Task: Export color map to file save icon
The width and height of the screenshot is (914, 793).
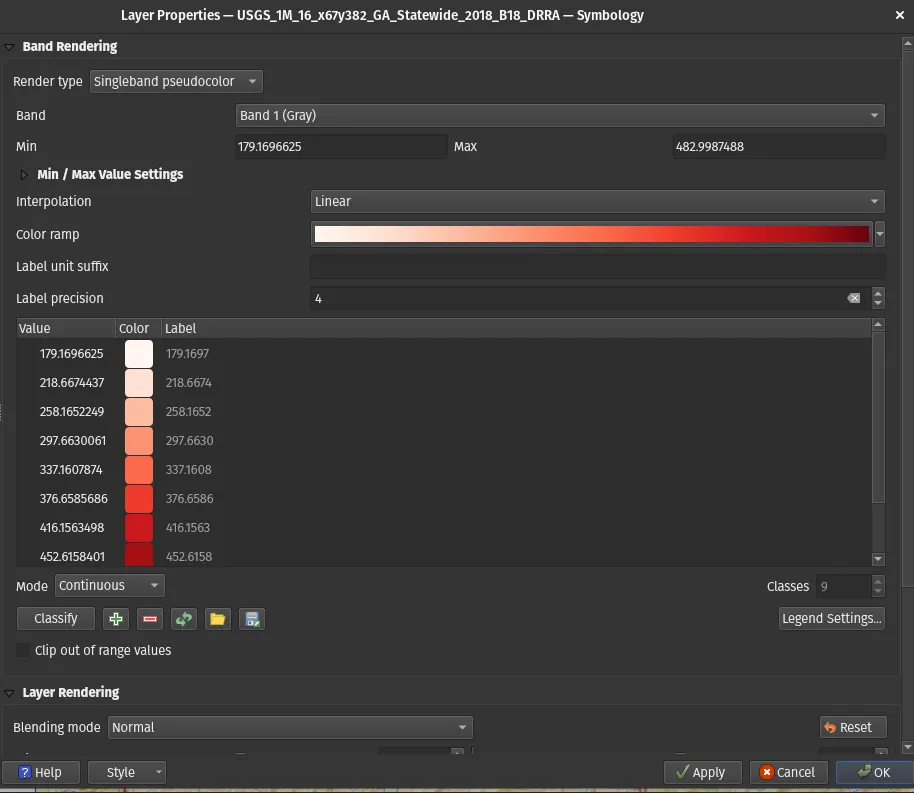Action: 252,619
